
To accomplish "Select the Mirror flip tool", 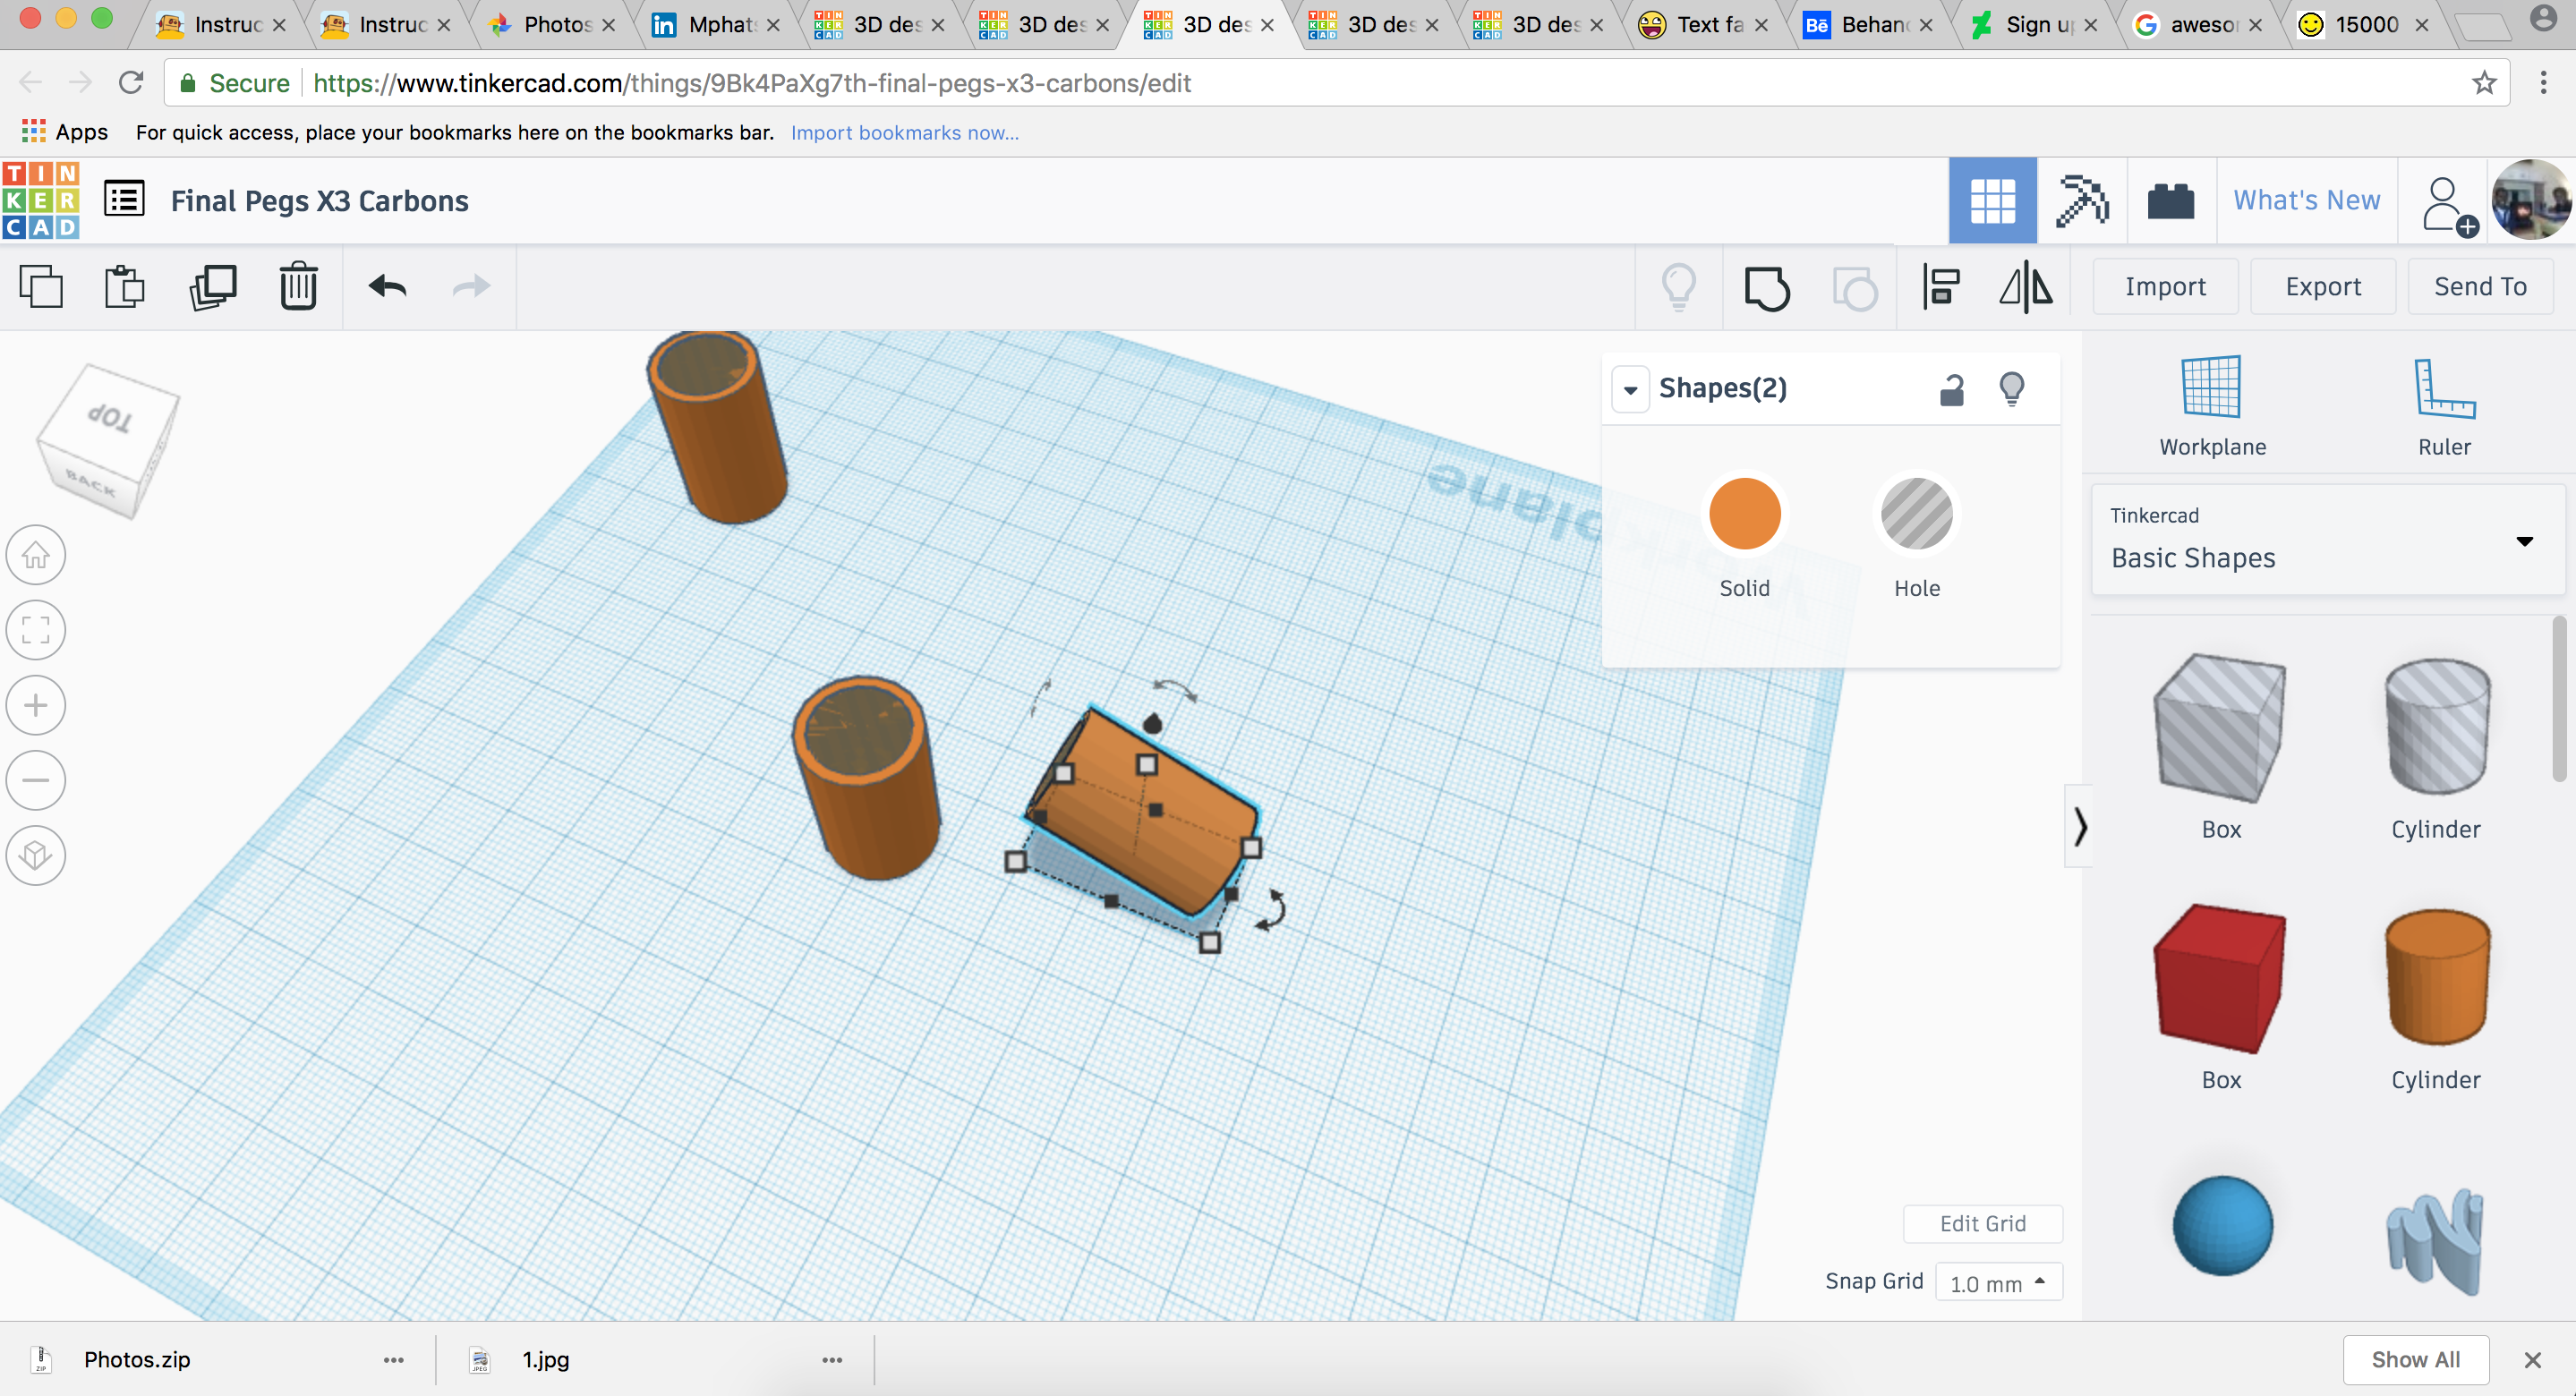I will (2026, 287).
